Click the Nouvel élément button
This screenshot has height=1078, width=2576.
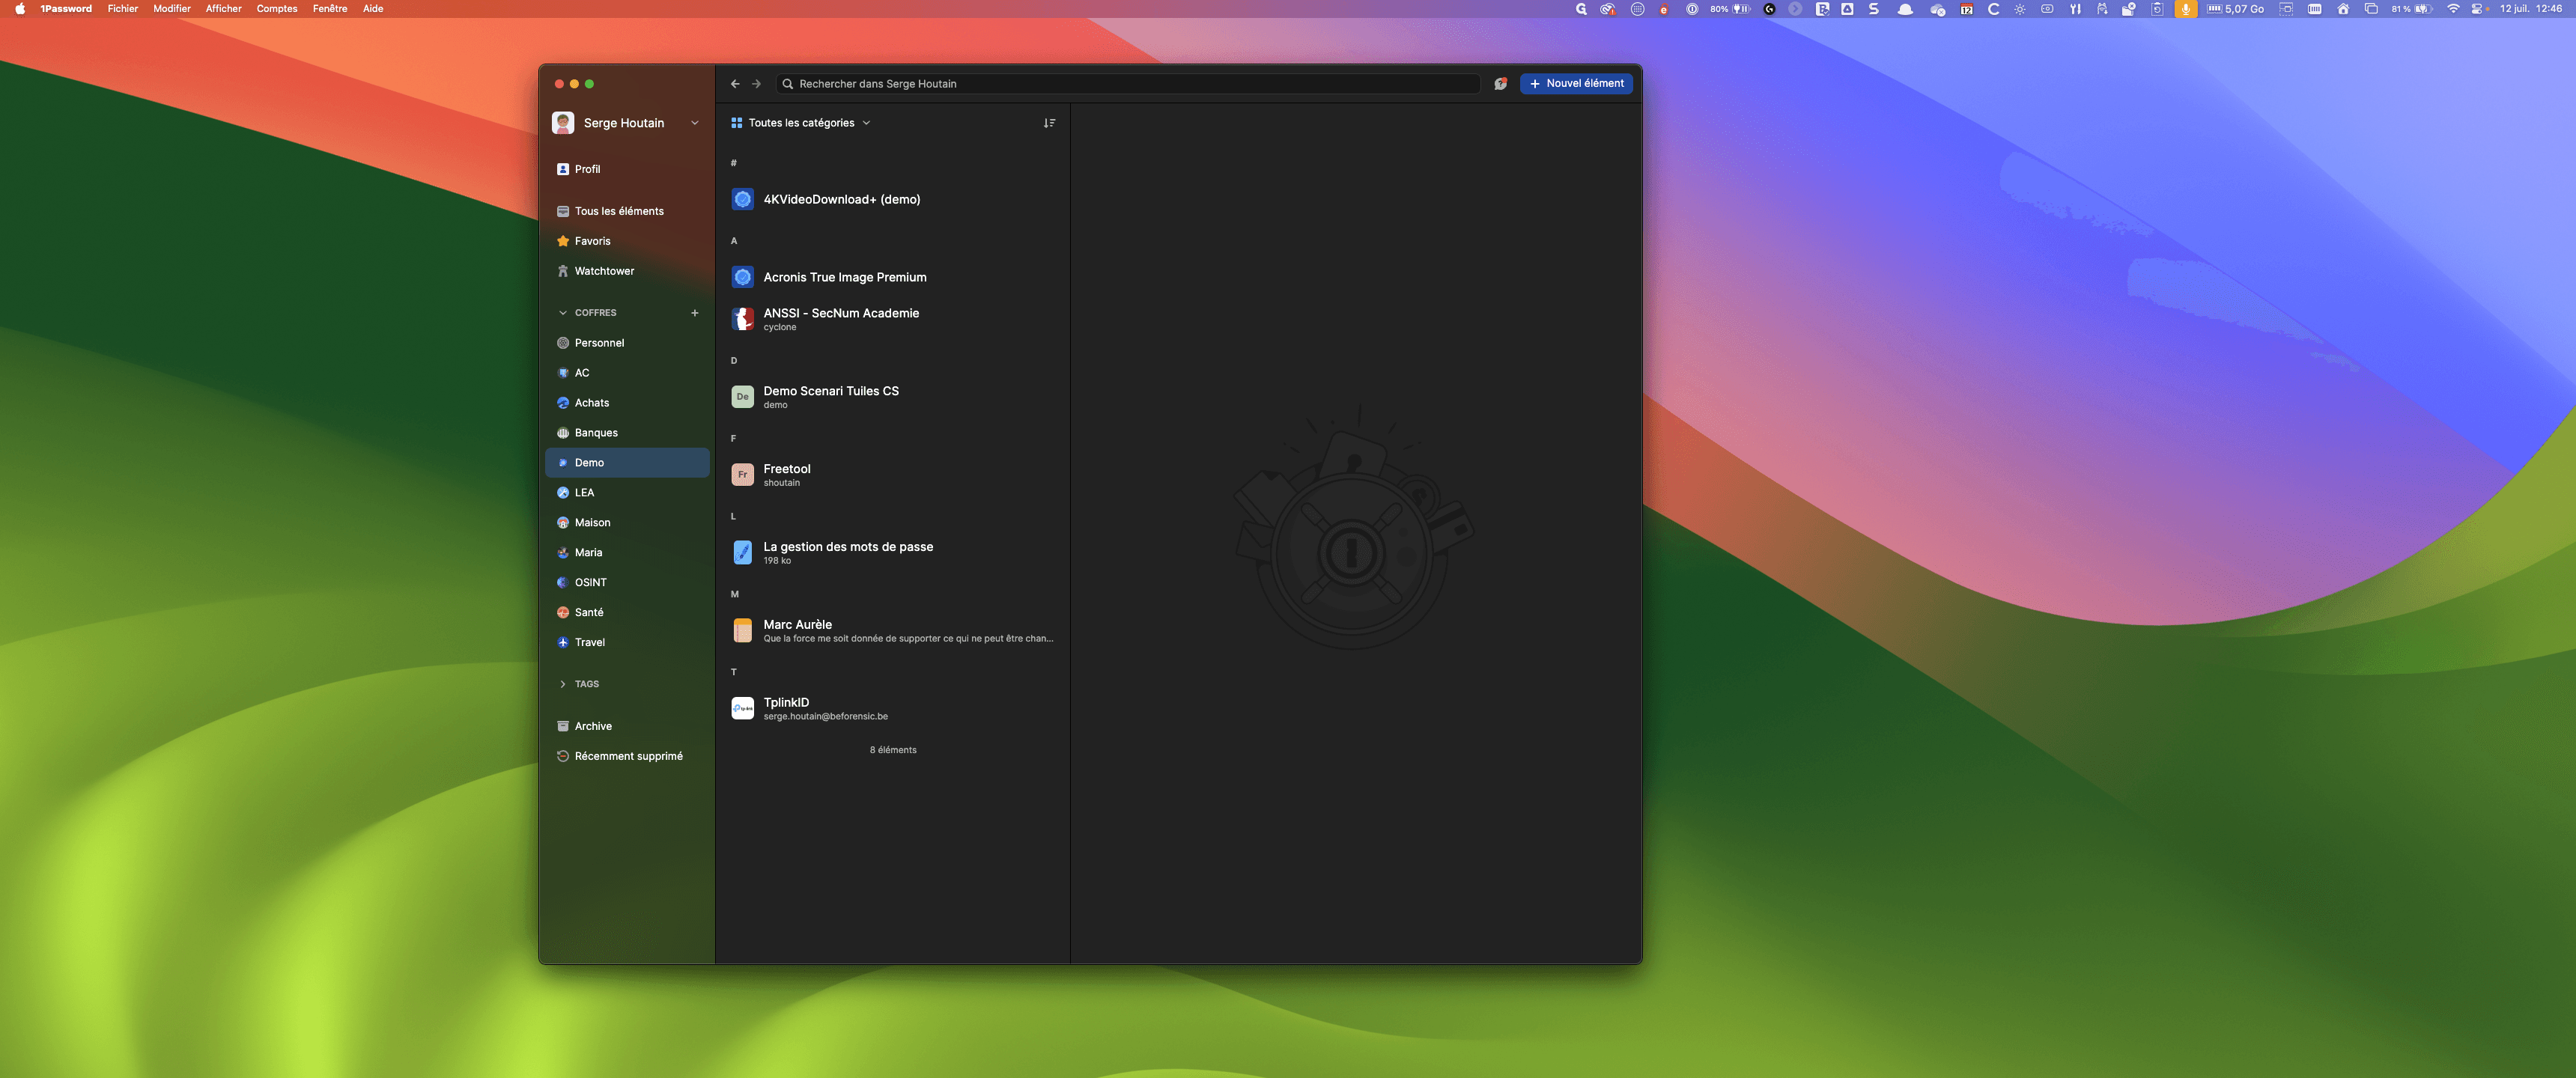pyautogui.click(x=1576, y=84)
